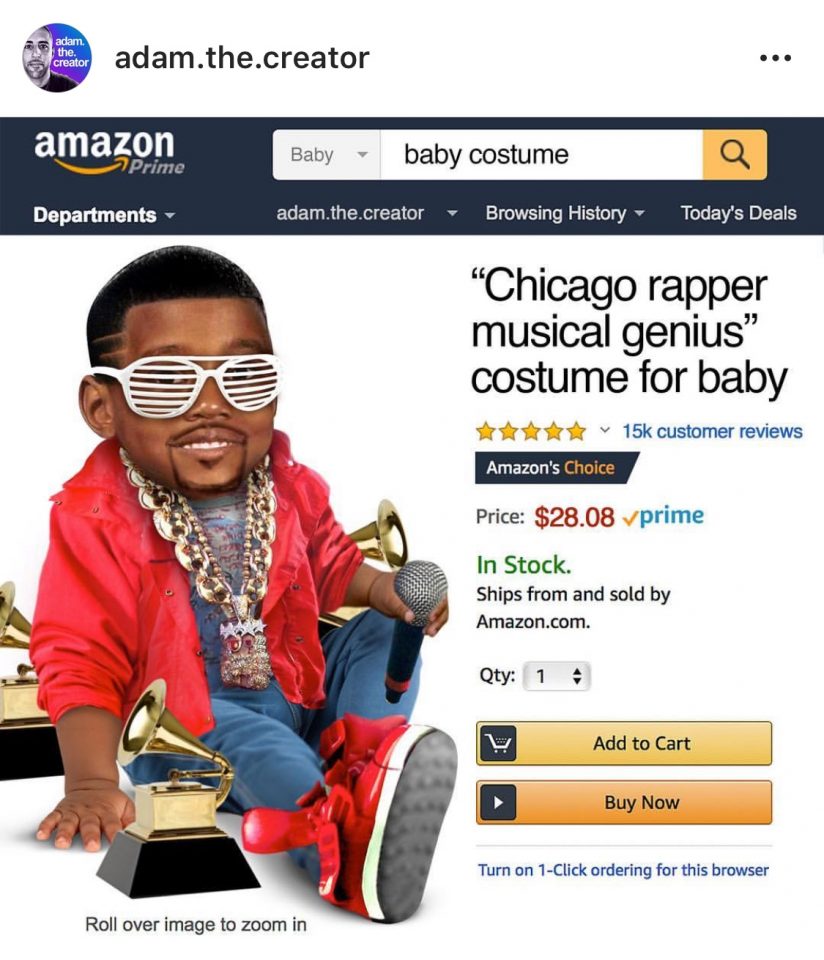The height and width of the screenshot is (960, 824).
Task: Click the play arrow icon on Buy Now
Action: (498, 802)
